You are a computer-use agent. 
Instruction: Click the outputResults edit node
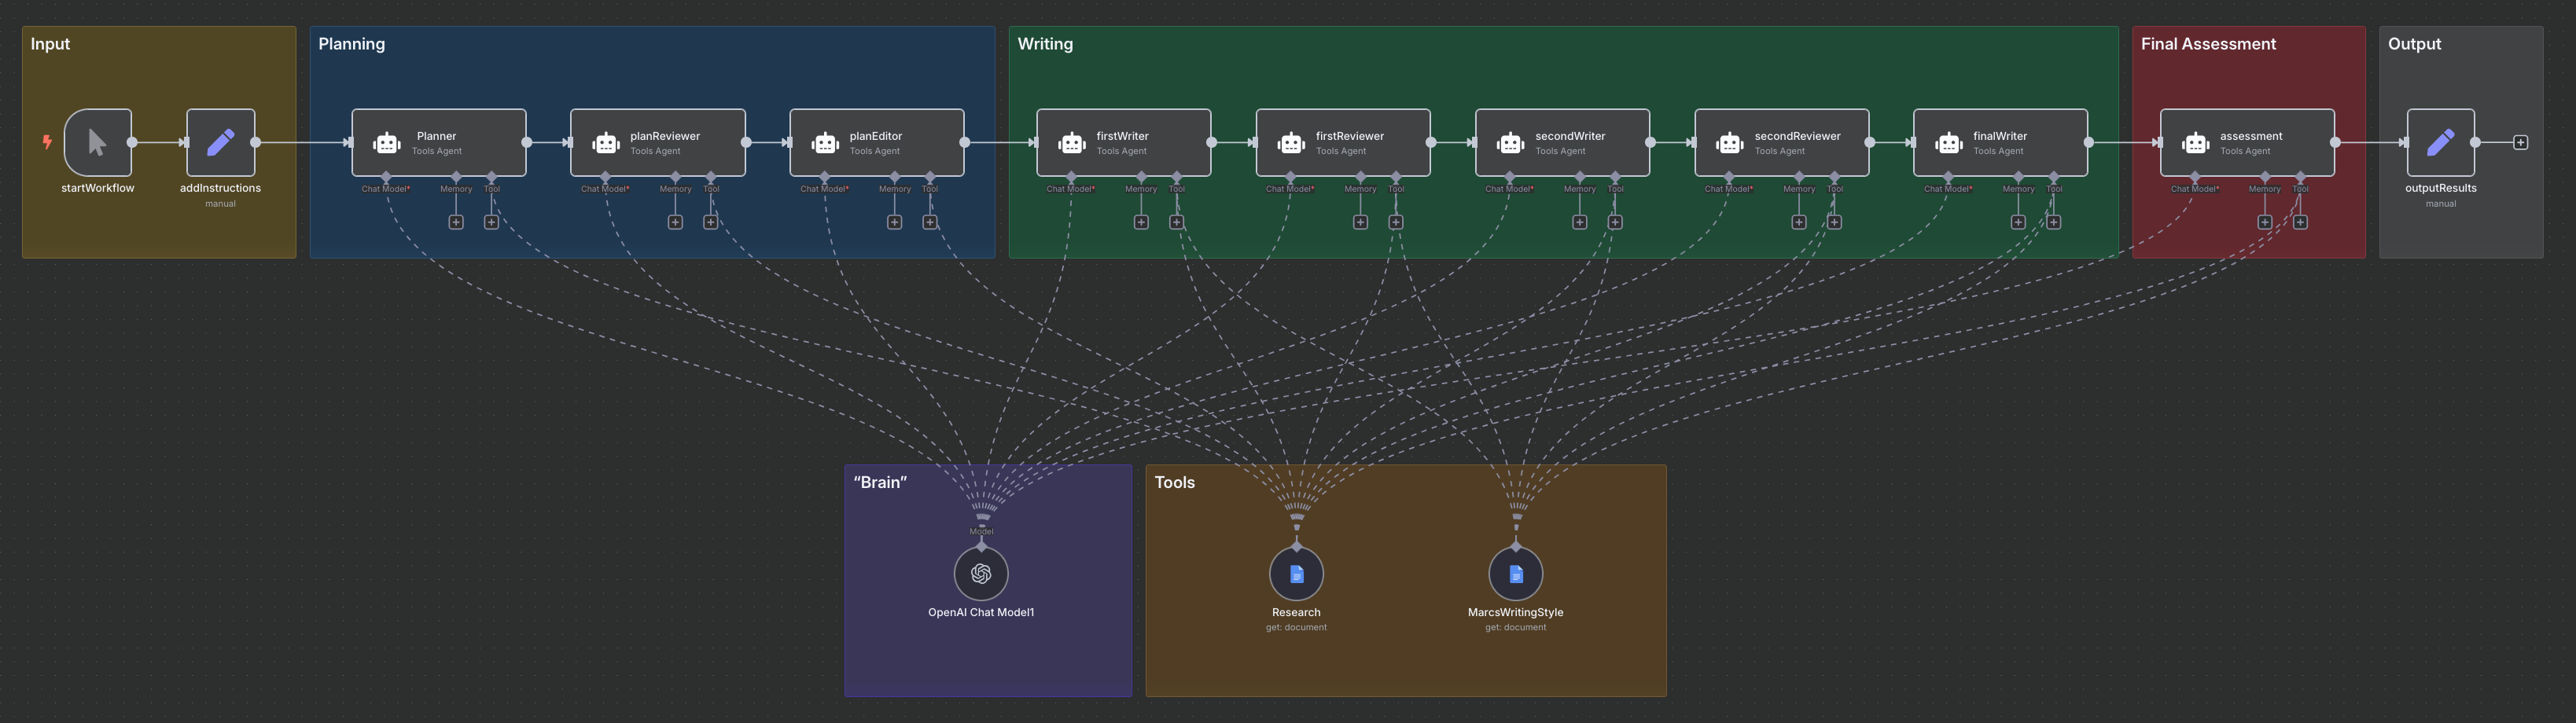pyautogui.click(x=2441, y=143)
